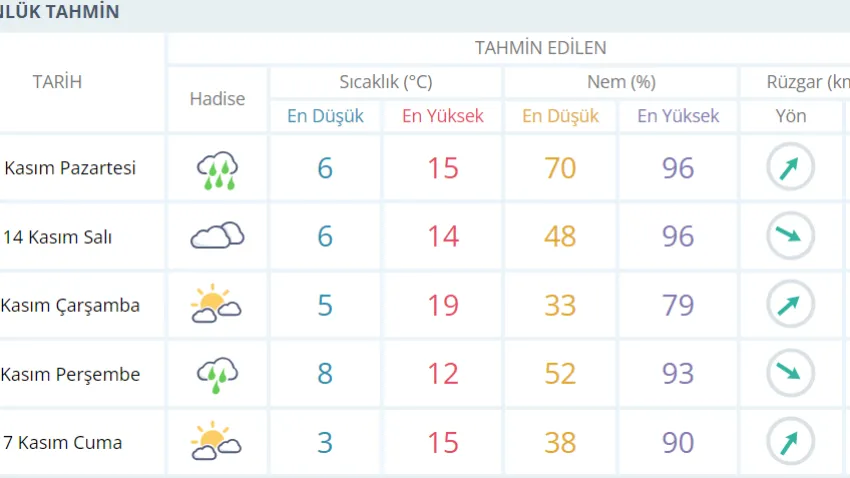
Task: Click the partly sunny icon for Cuma
Action: click(x=217, y=442)
